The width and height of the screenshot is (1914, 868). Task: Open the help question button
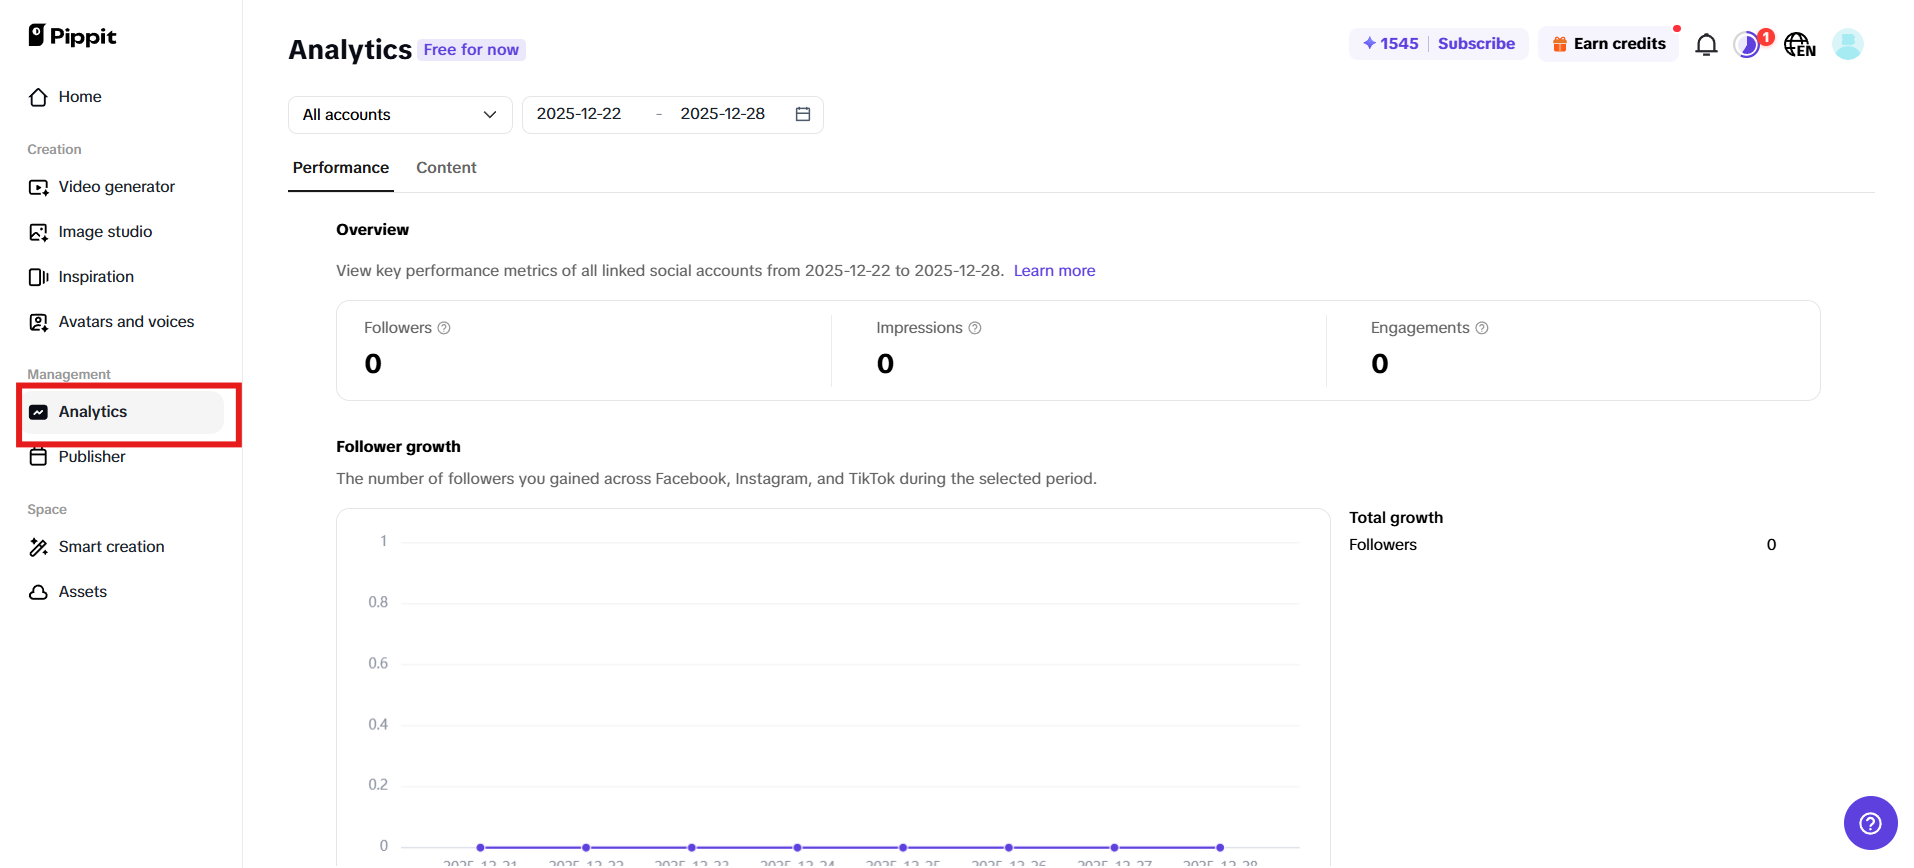(1870, 823)
